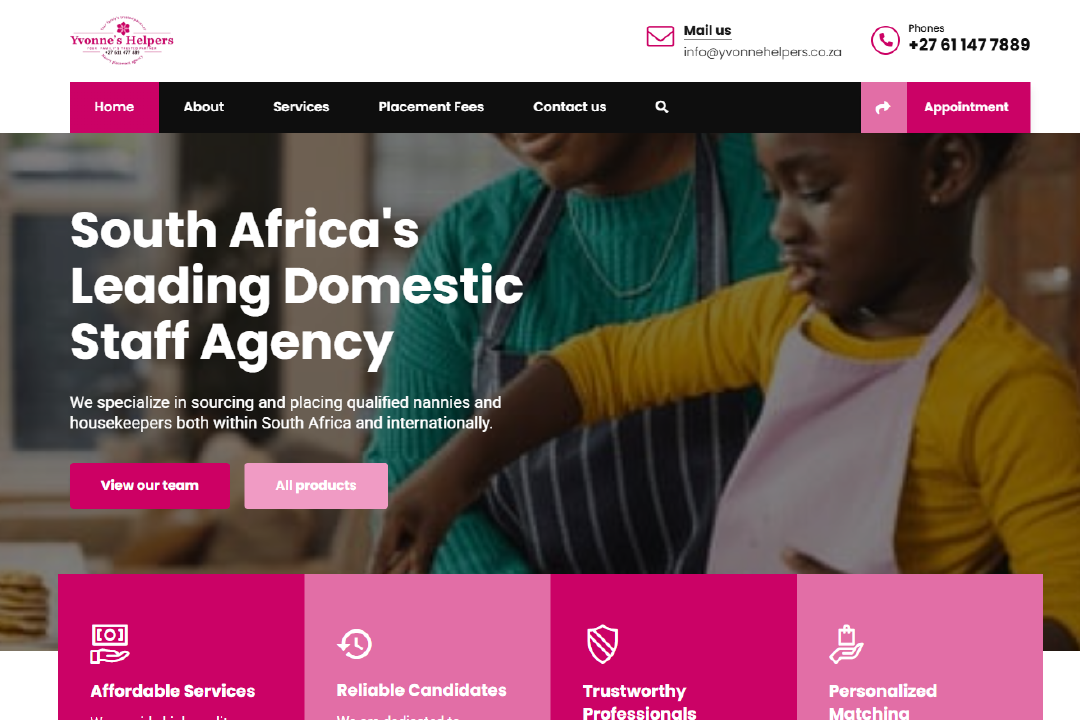
Task: Open search via the magnifier icon
Action: (662, 107)
